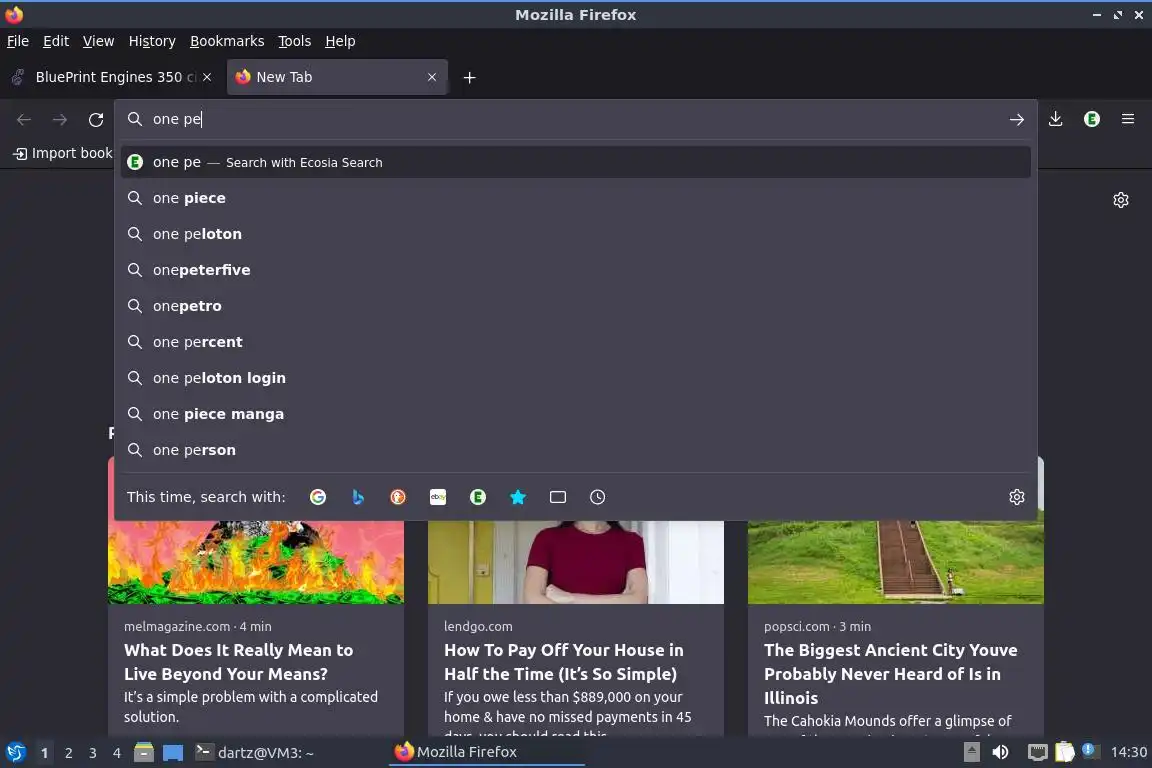Choose the 'onepeterfive' suggestion

click(575, 270)
